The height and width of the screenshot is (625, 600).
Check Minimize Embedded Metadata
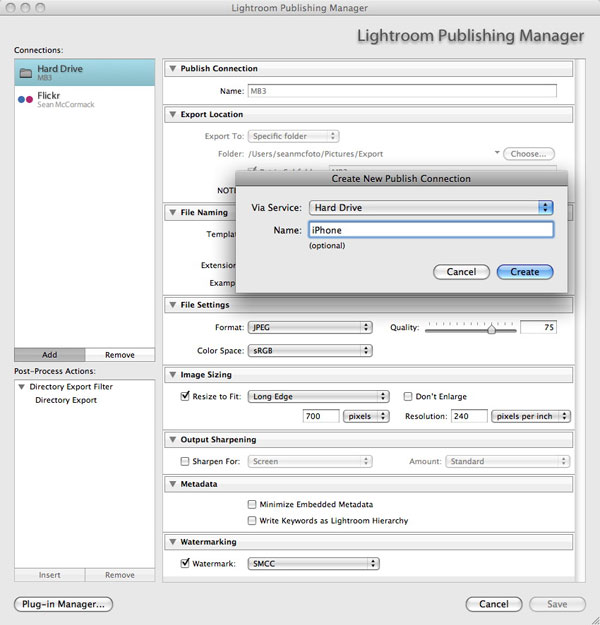tap(252, 504)
